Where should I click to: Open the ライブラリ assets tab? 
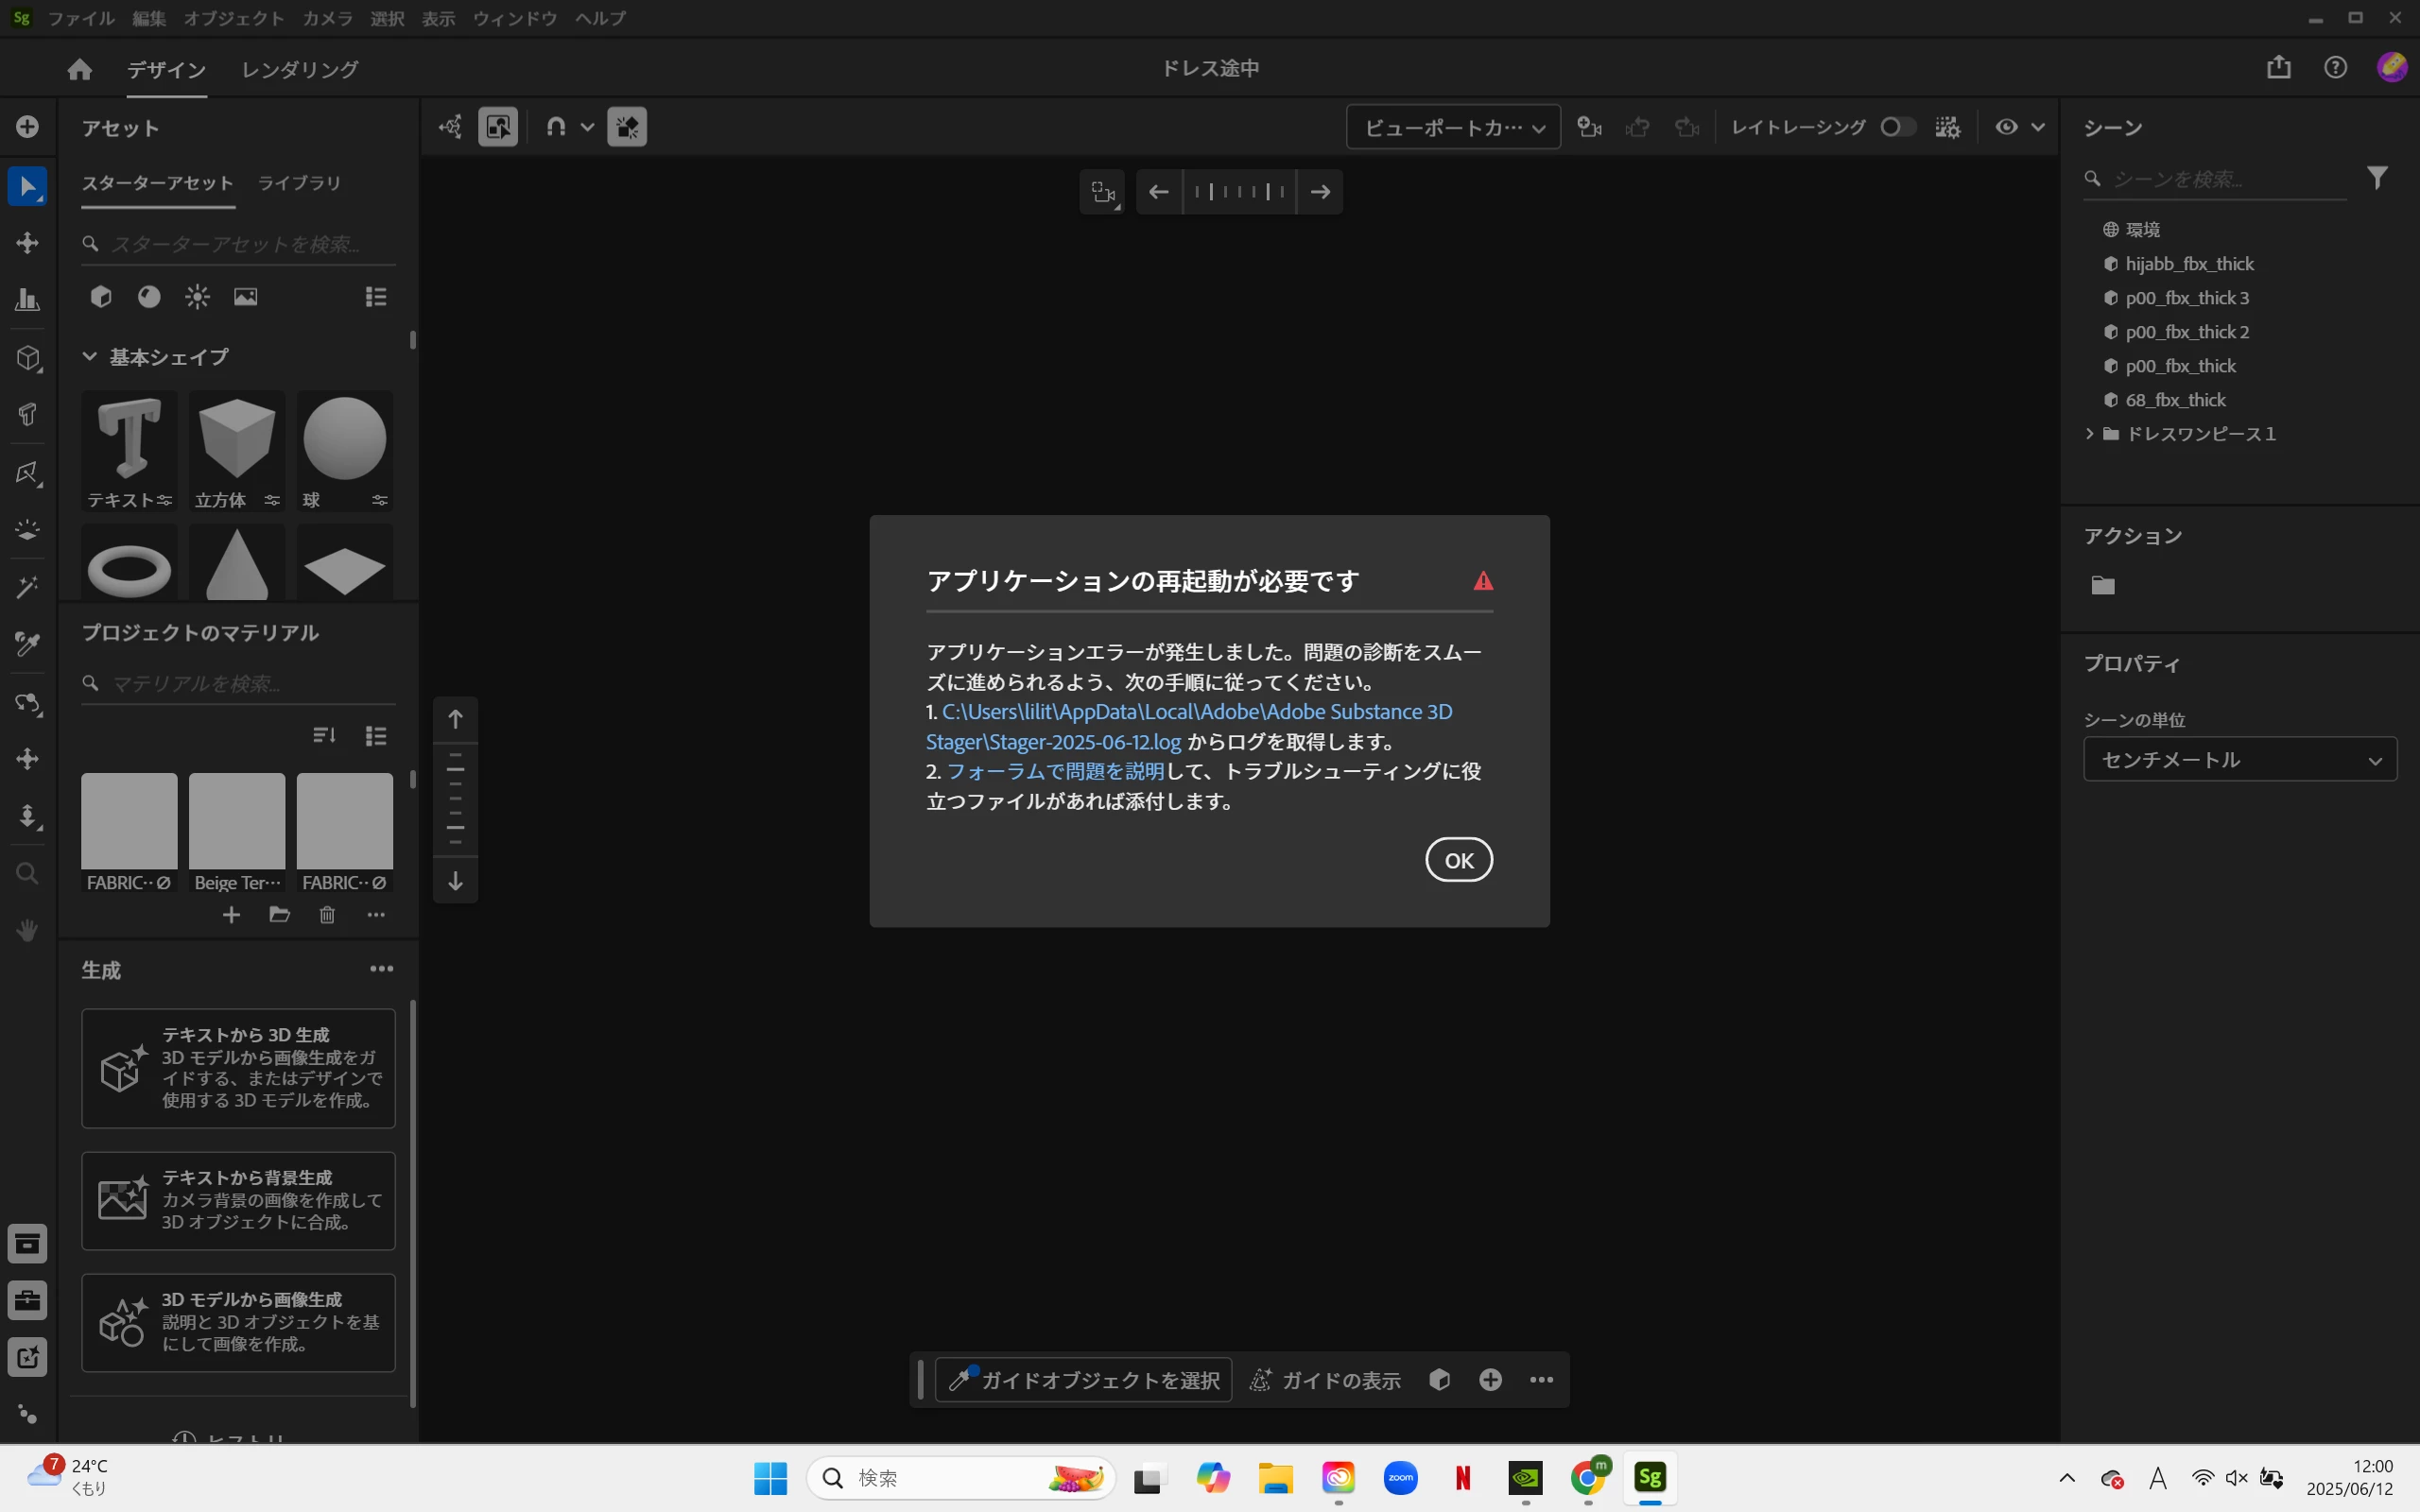coord(299,183)
